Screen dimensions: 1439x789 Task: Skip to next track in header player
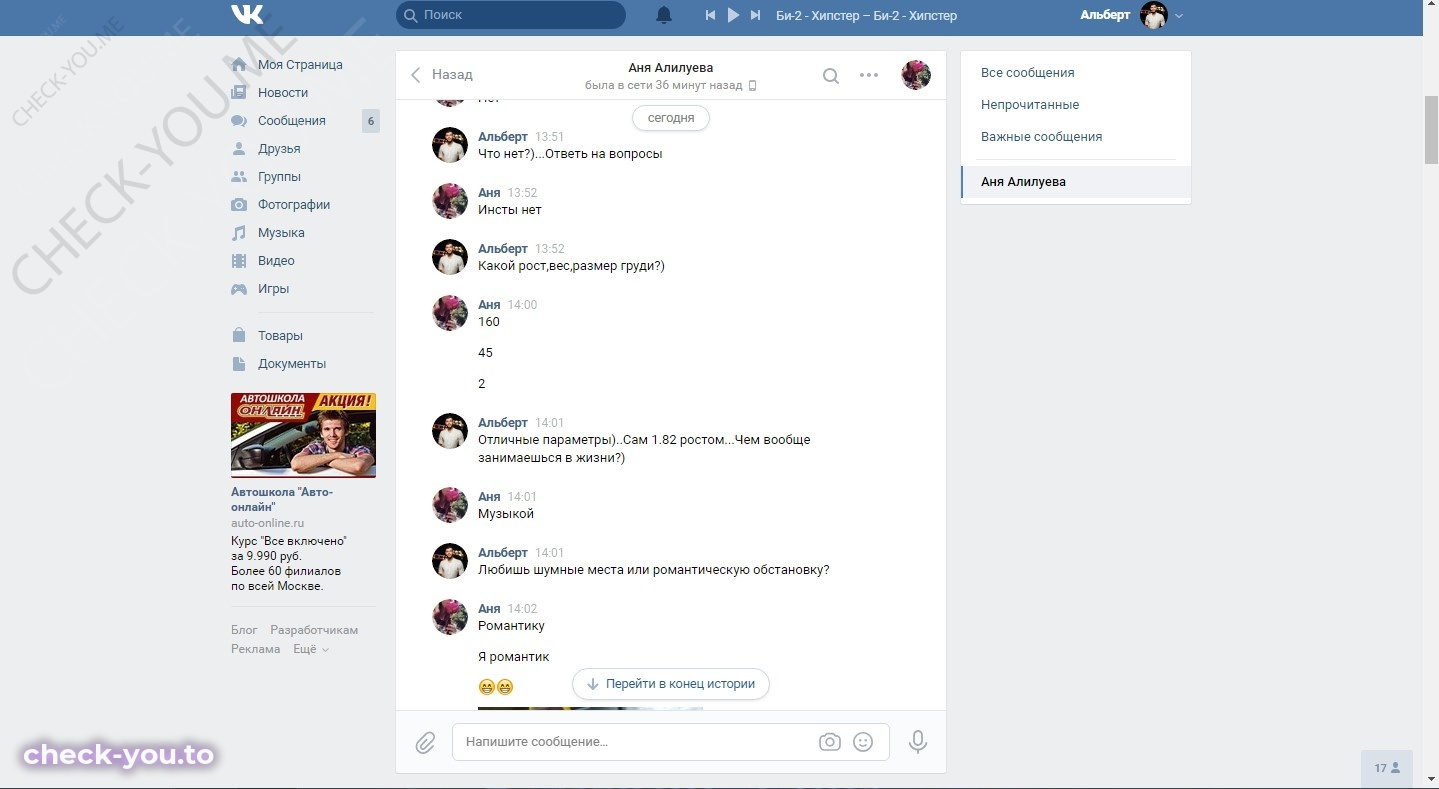(756, 15)
